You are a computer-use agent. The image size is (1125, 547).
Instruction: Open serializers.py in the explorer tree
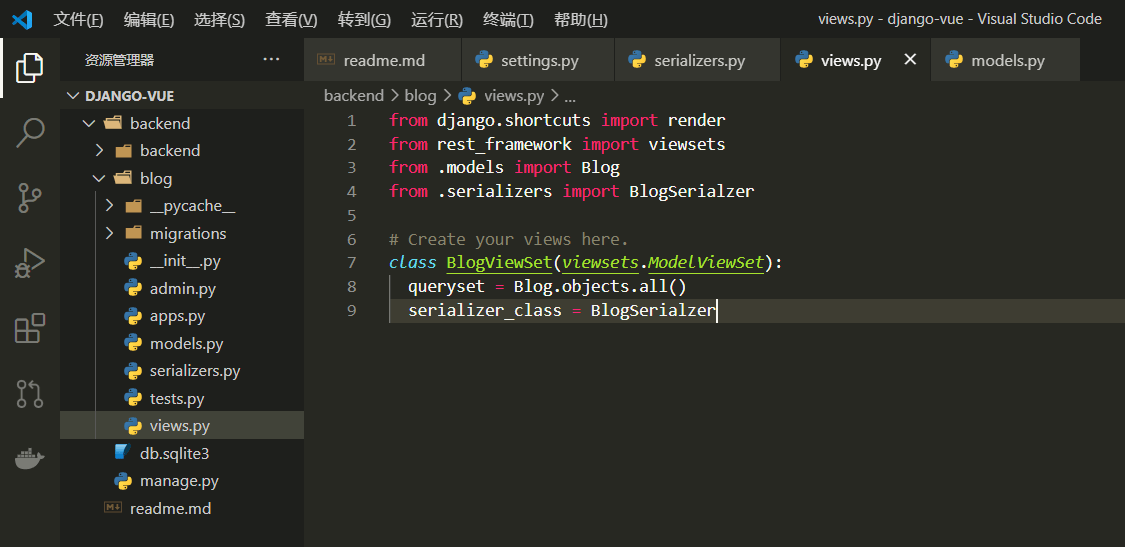tap(182, 370)
